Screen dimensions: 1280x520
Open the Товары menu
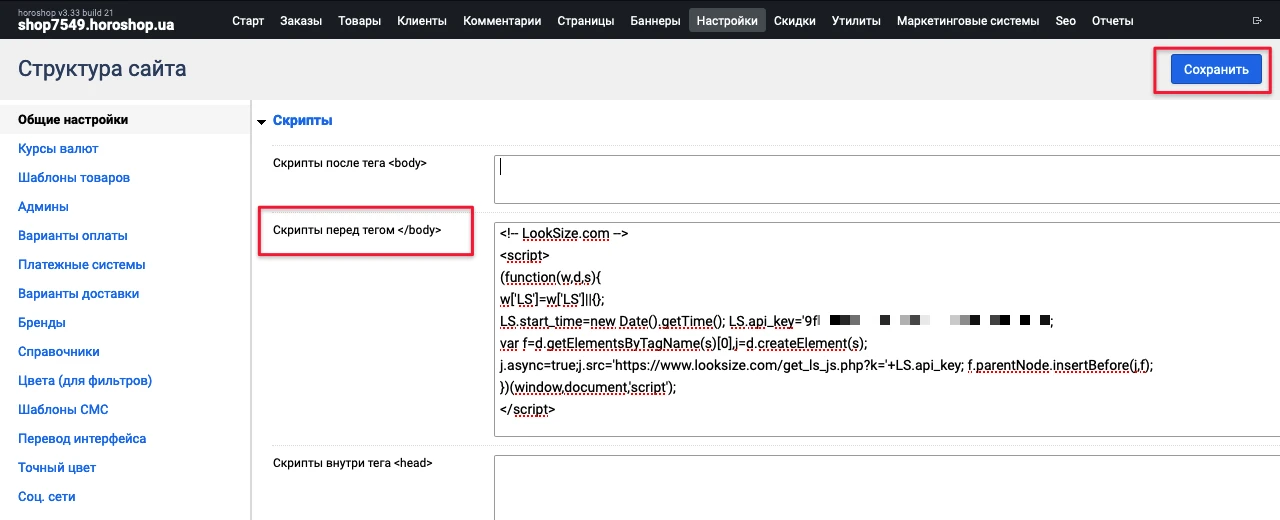359,21
